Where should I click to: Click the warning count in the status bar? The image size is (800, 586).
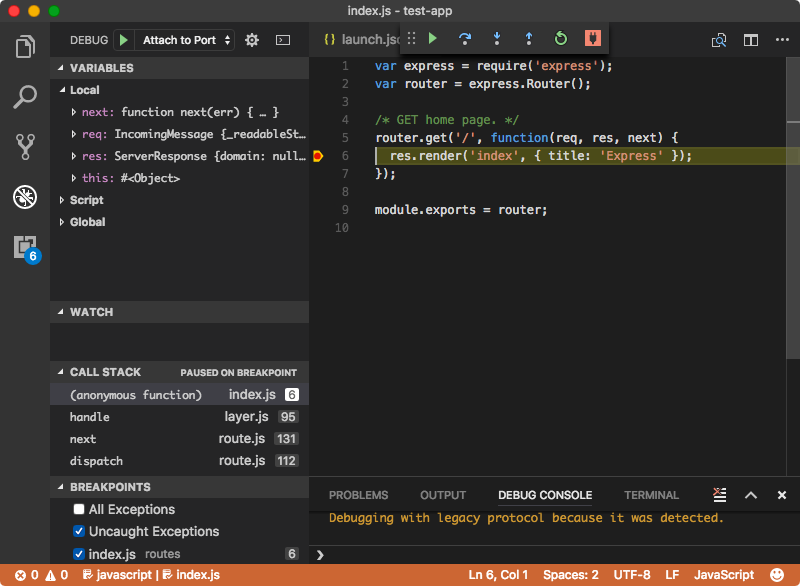point(57,575)
